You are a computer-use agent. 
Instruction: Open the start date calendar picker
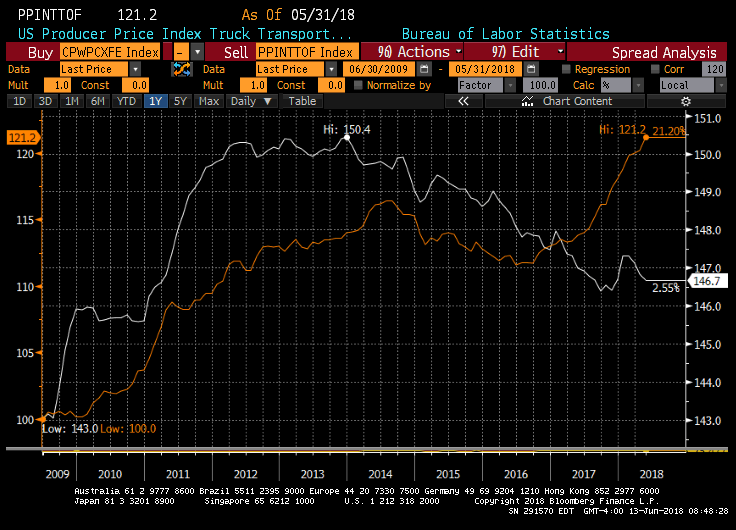click(x=424, y=69)
